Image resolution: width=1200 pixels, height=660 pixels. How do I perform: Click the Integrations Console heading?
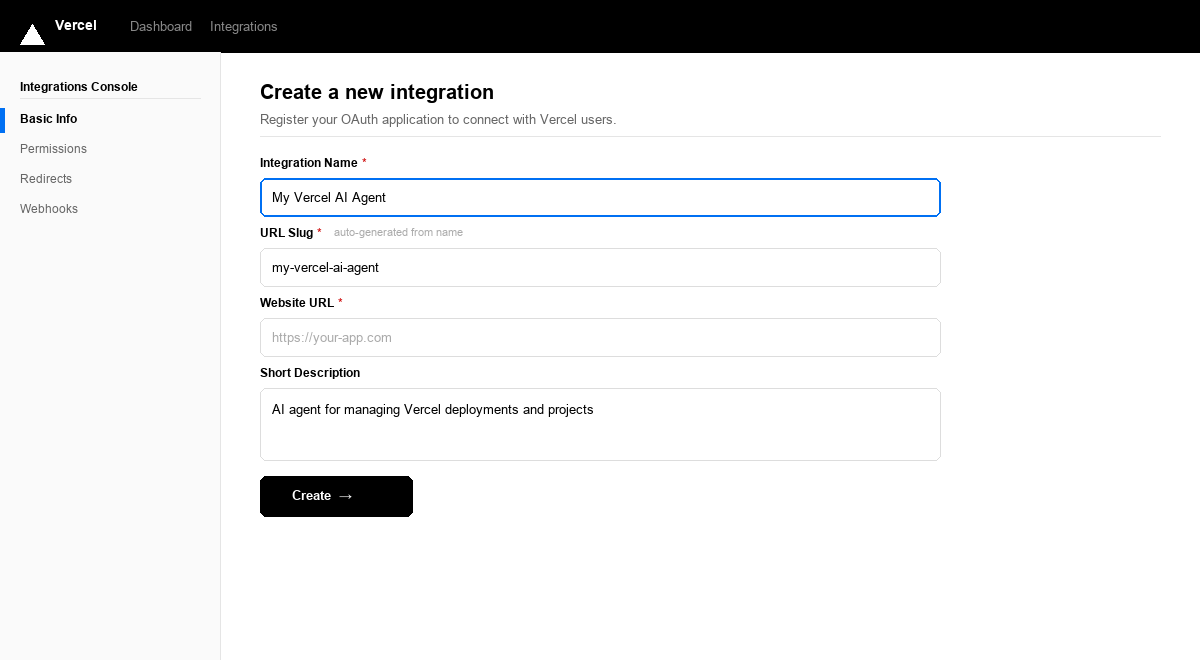click(78, 87)
